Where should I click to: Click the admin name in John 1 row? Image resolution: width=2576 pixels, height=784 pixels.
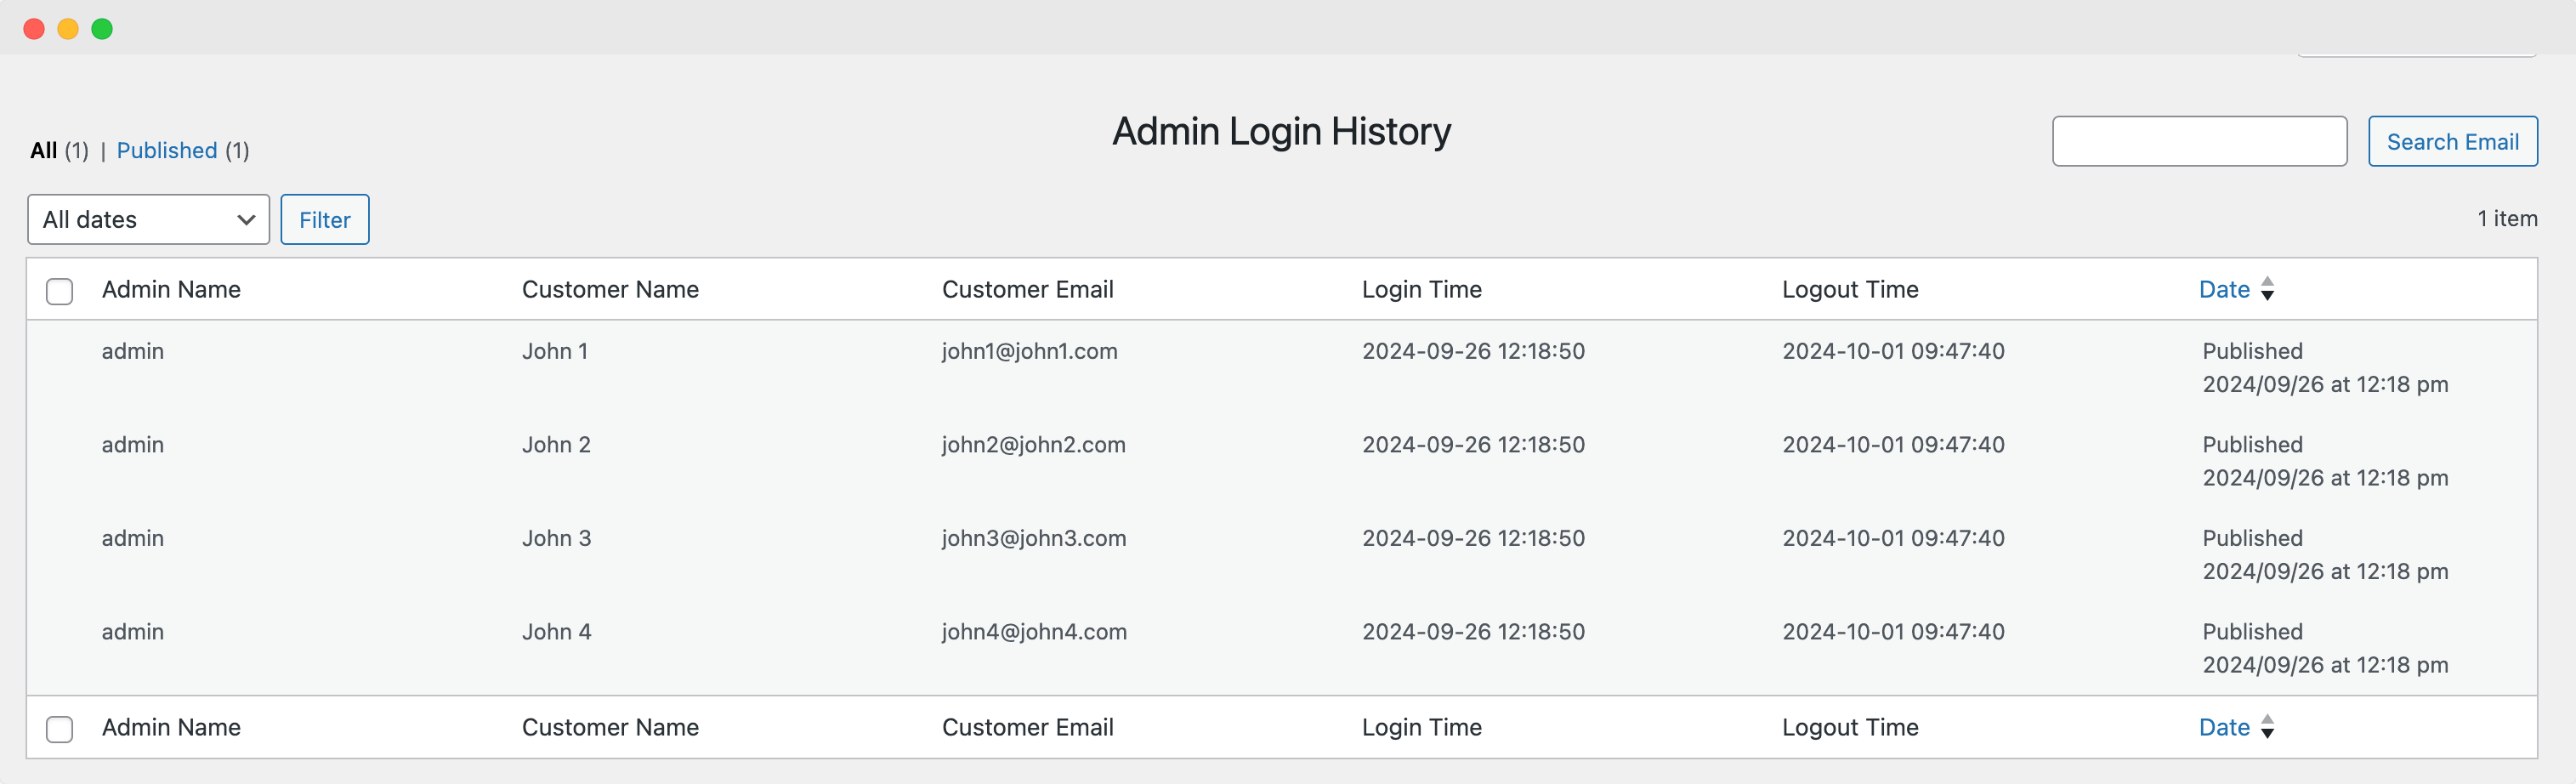click(x=132, y=351)
